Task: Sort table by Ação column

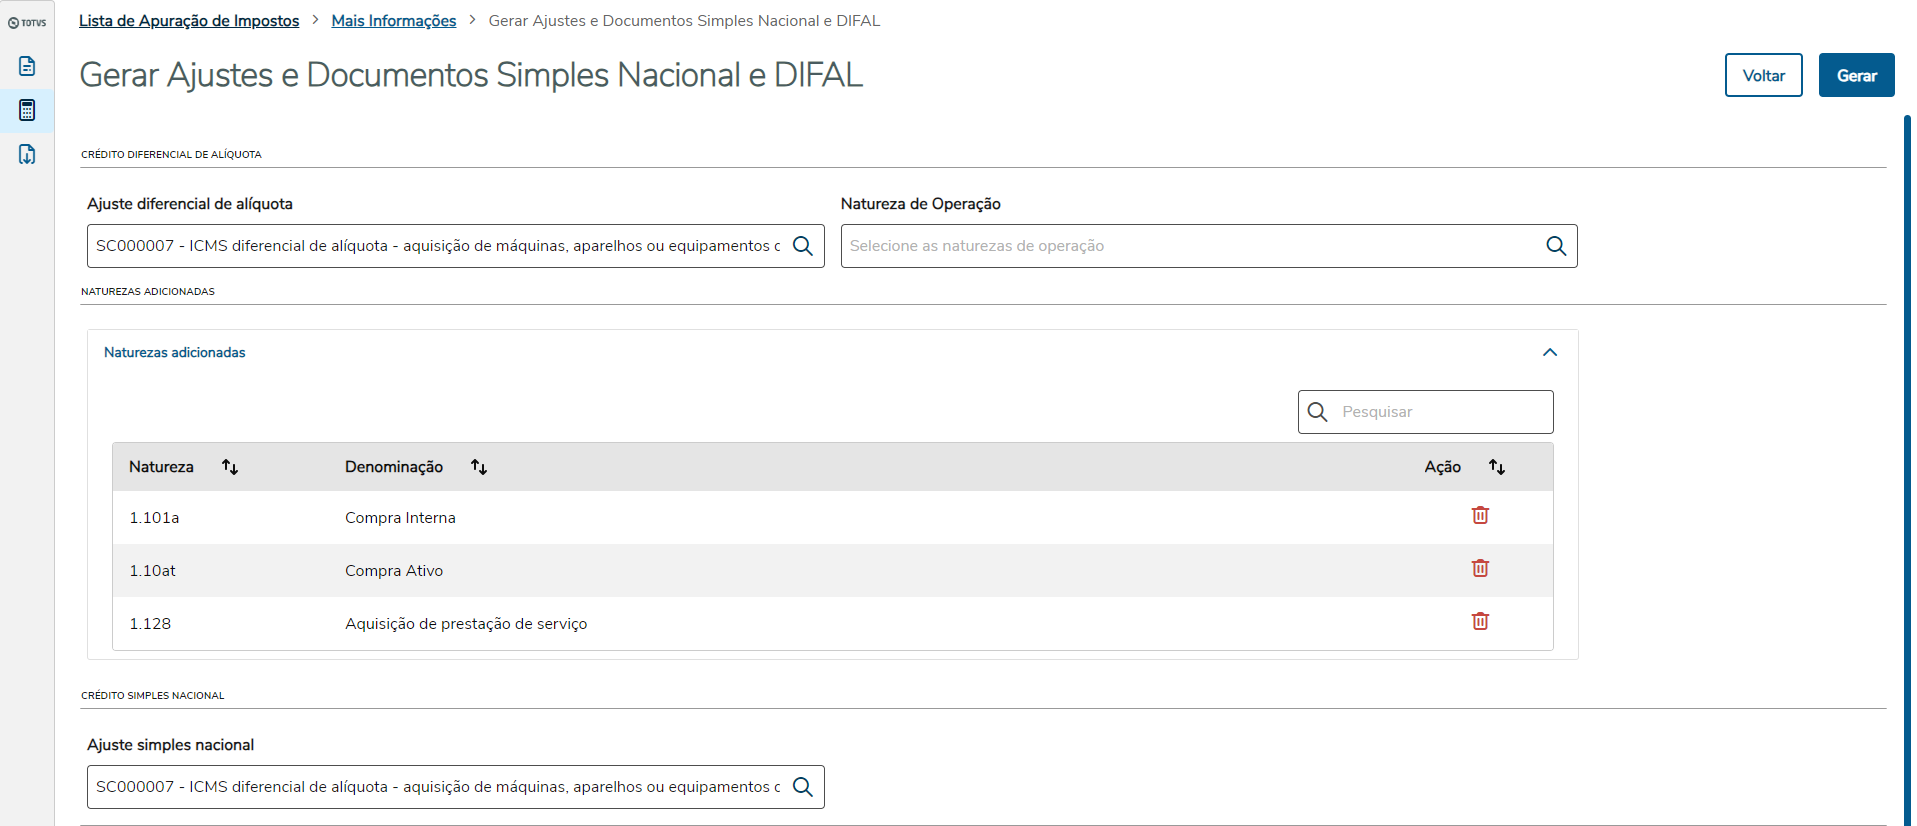Action: coord(1497,467)
